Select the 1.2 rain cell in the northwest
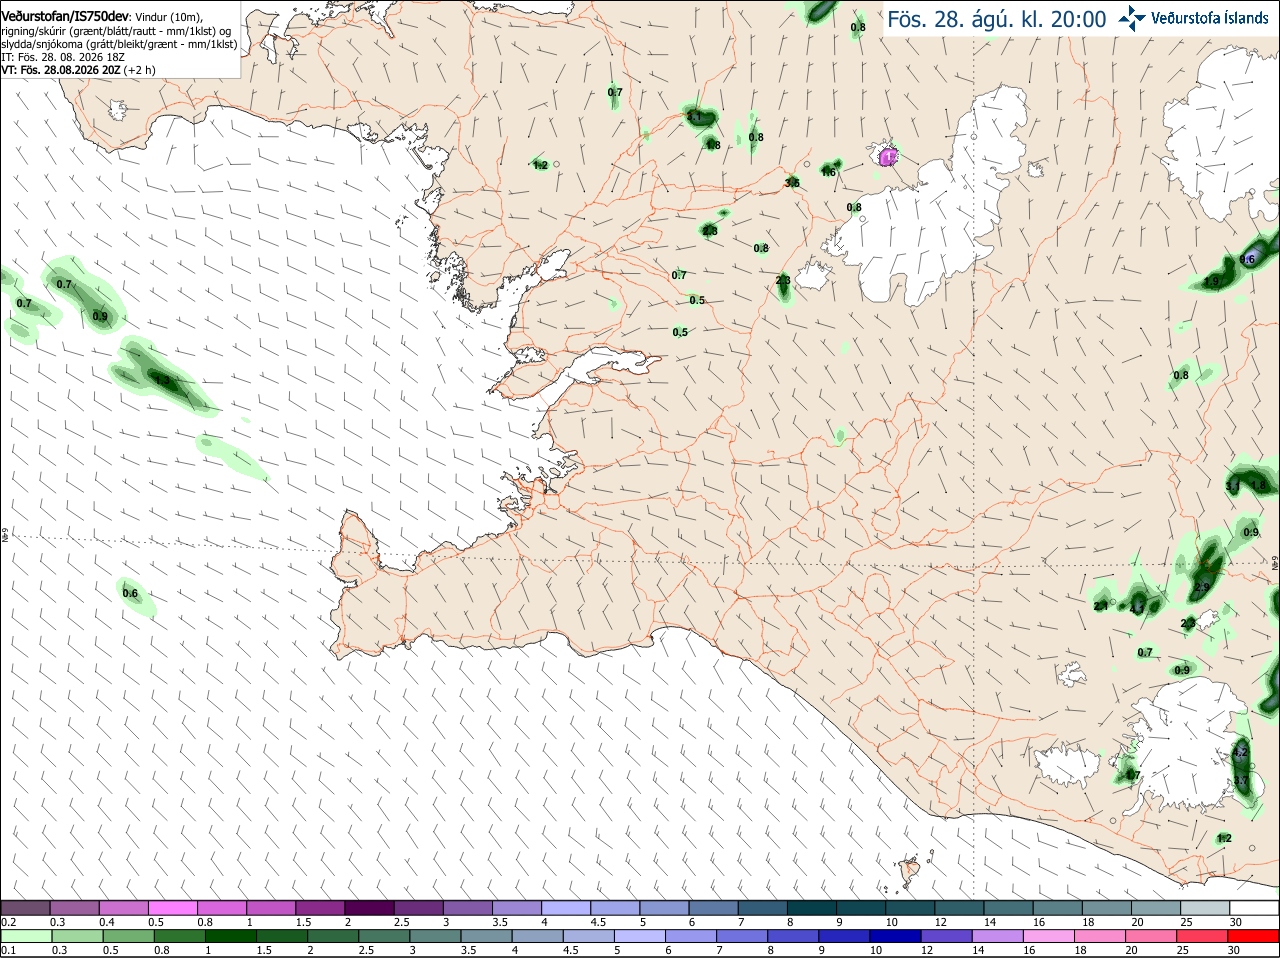Screen dimensions: 1280x958 (x=540, y=164)
